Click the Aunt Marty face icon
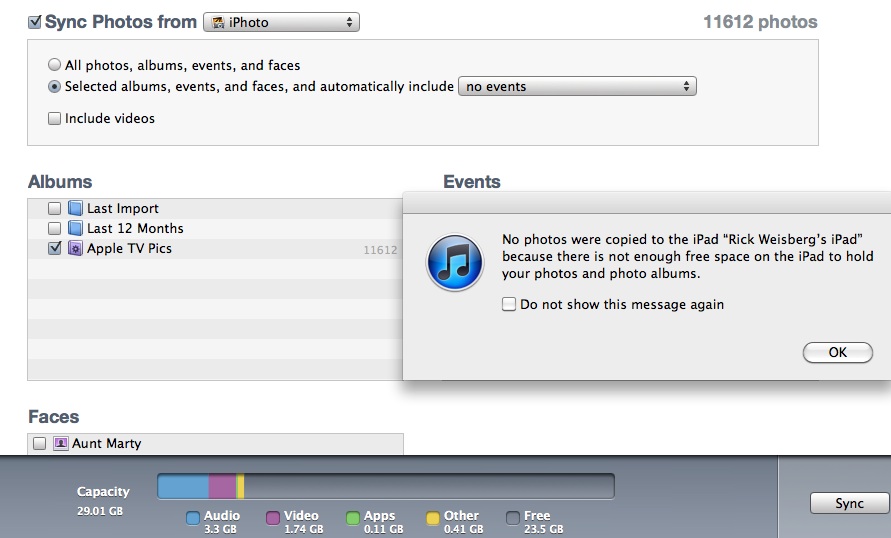The image size is (891, 538). click(x=60, y=443)
